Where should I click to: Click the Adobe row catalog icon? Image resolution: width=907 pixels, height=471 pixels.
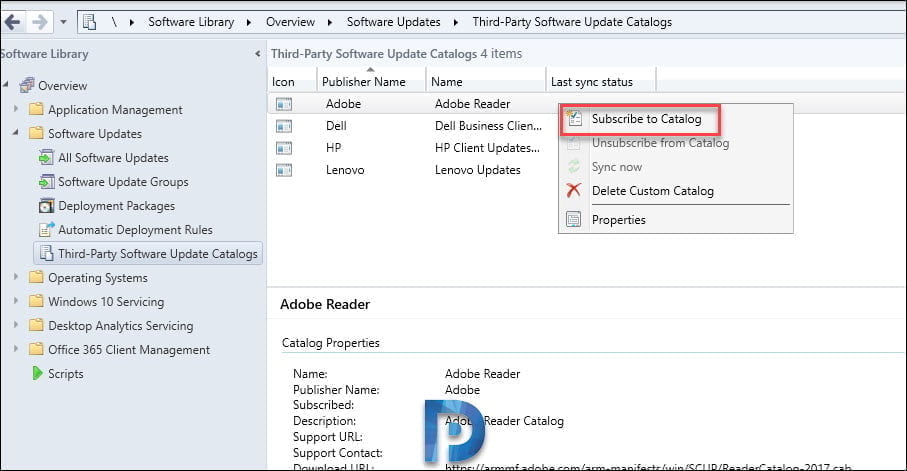click(x=284, y=104)
